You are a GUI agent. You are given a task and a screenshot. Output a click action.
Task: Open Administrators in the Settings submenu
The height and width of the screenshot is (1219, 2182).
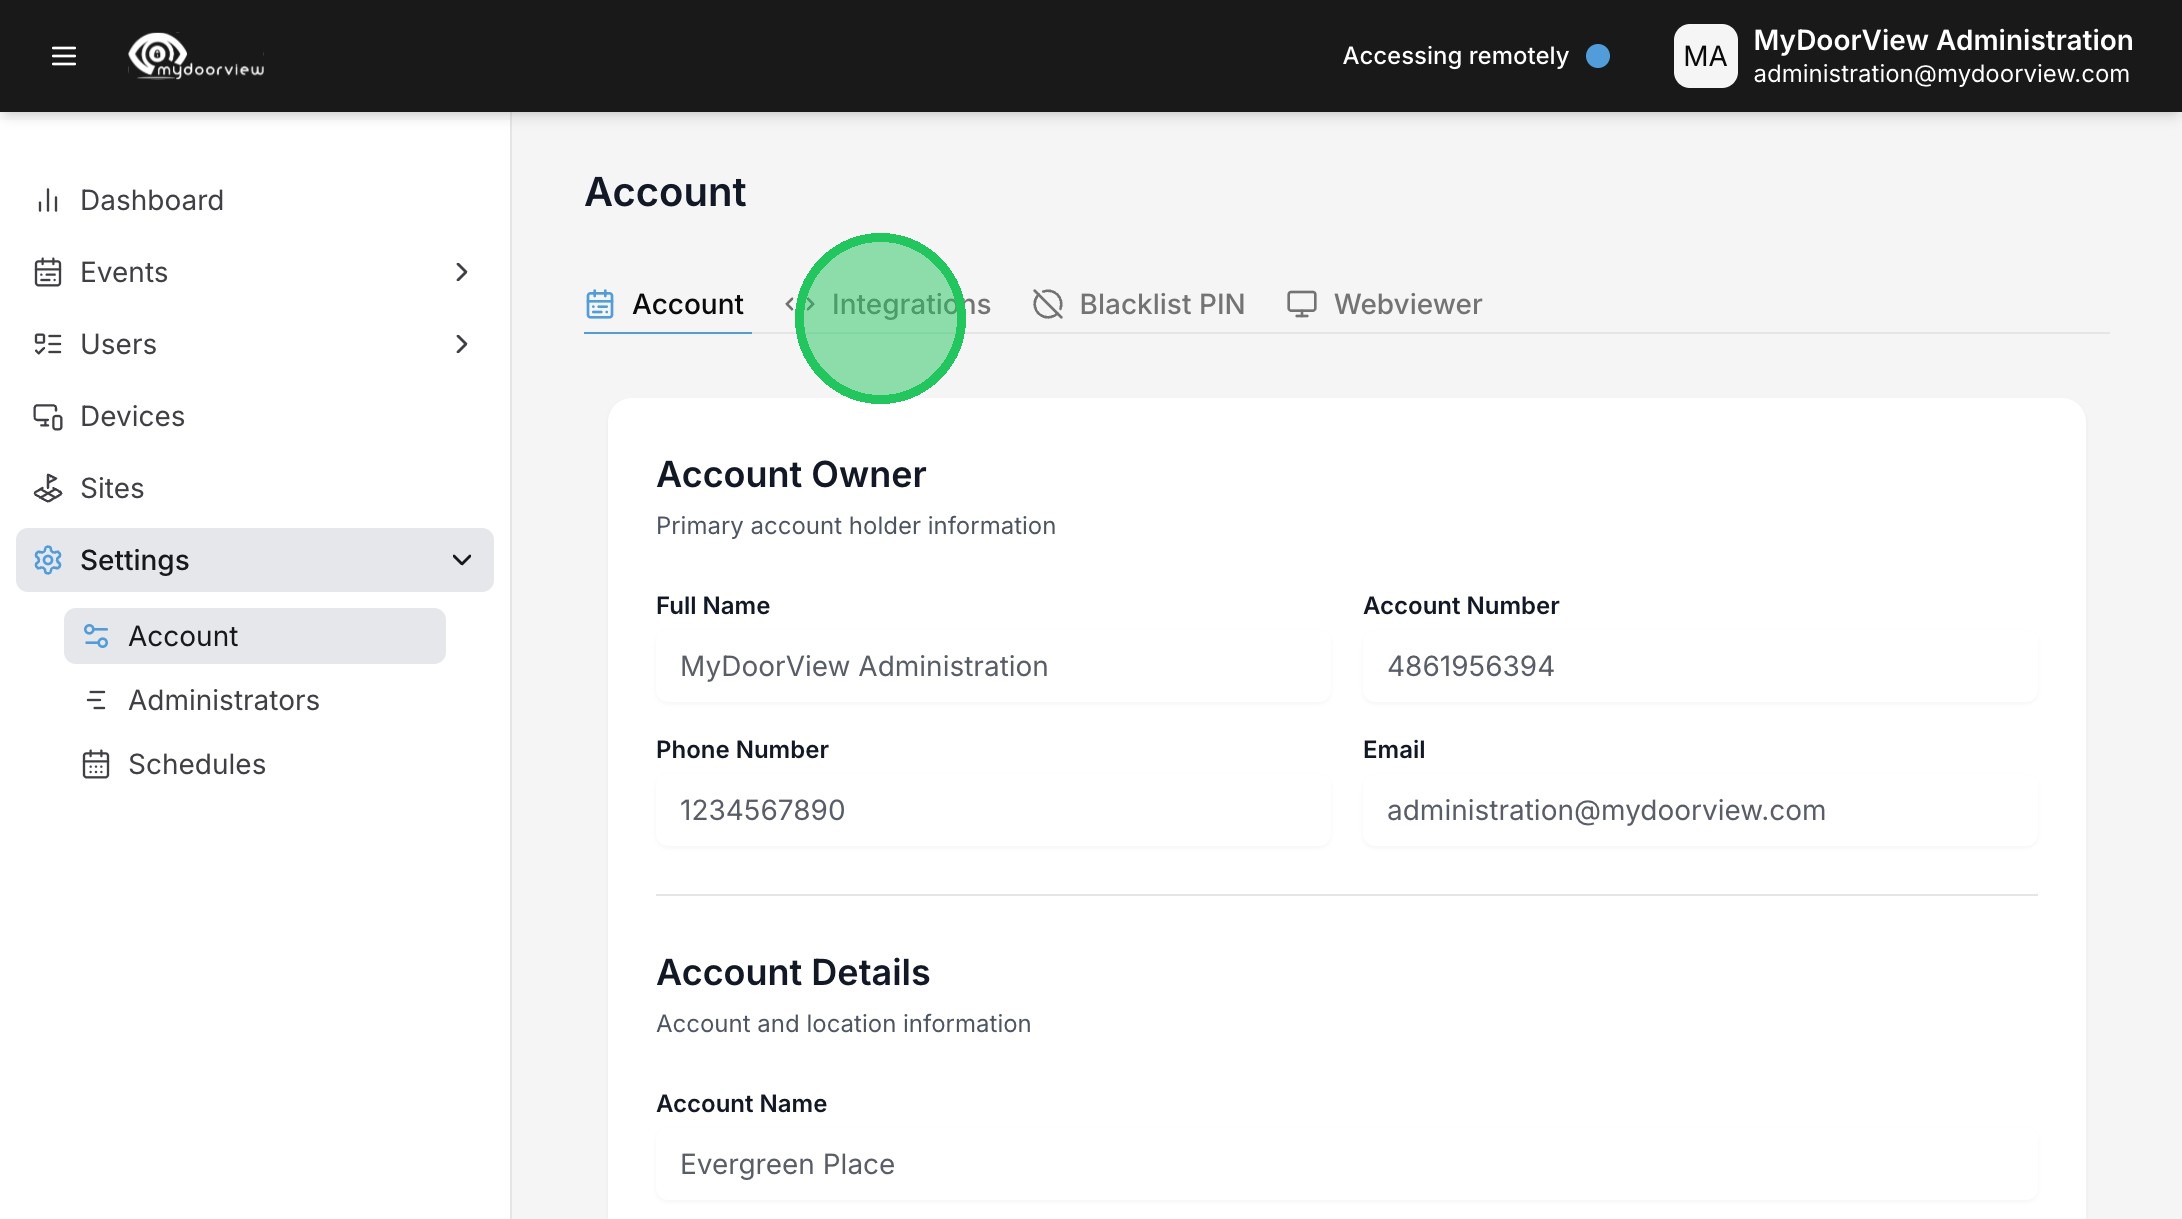[223, 700]
